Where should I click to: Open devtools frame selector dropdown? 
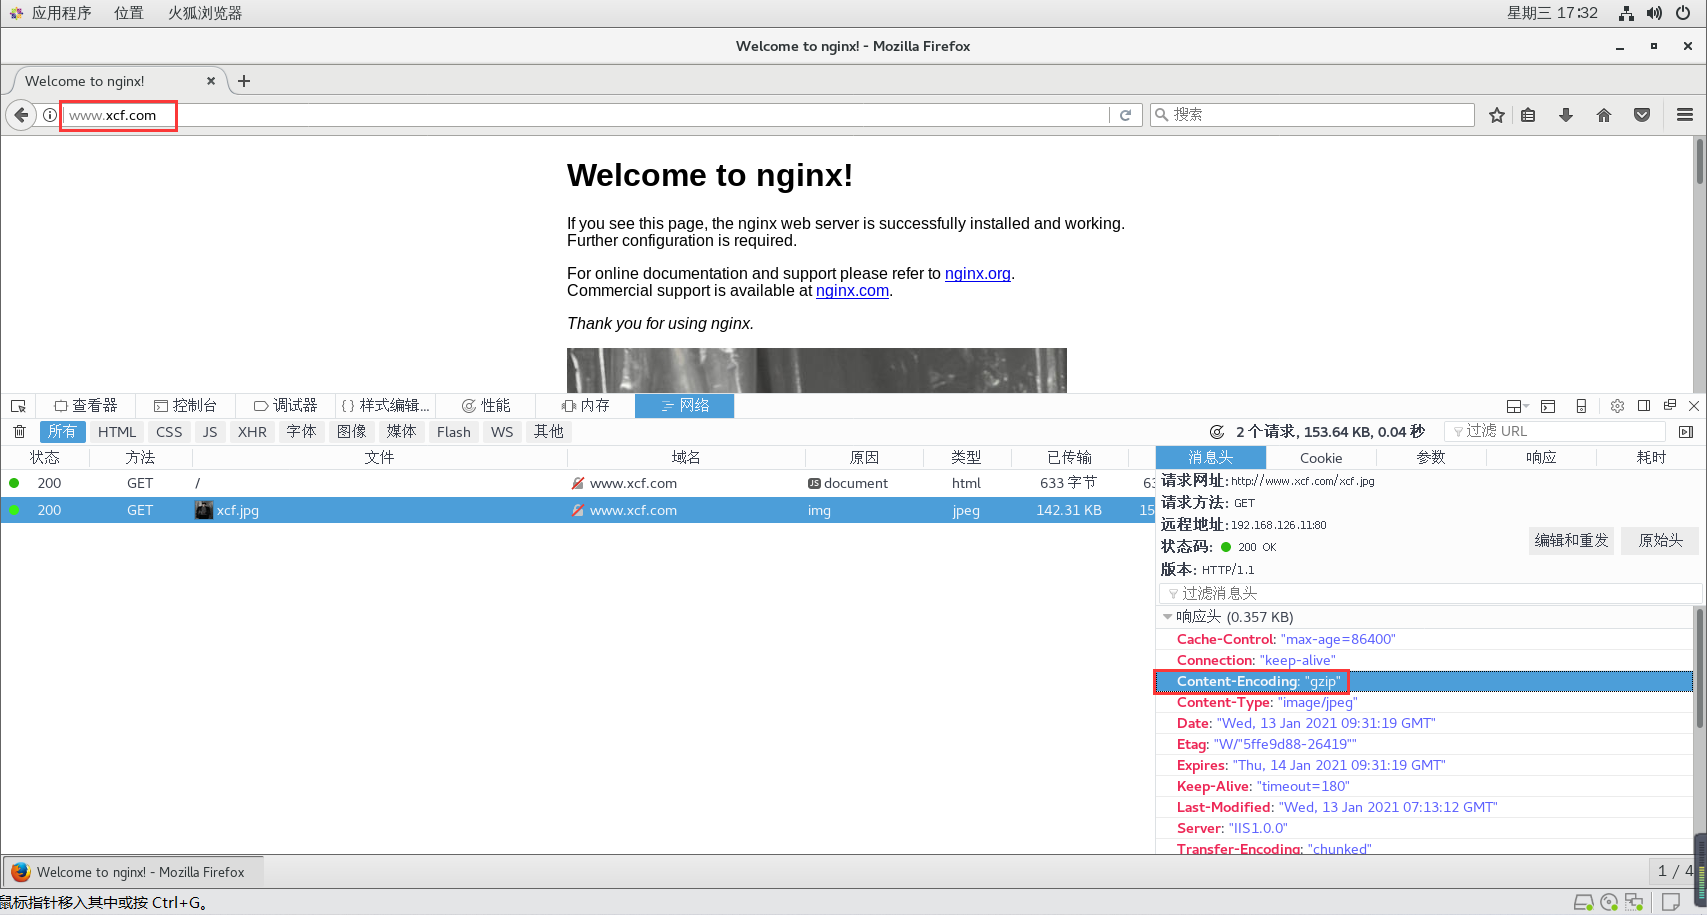coord(1517,406)
